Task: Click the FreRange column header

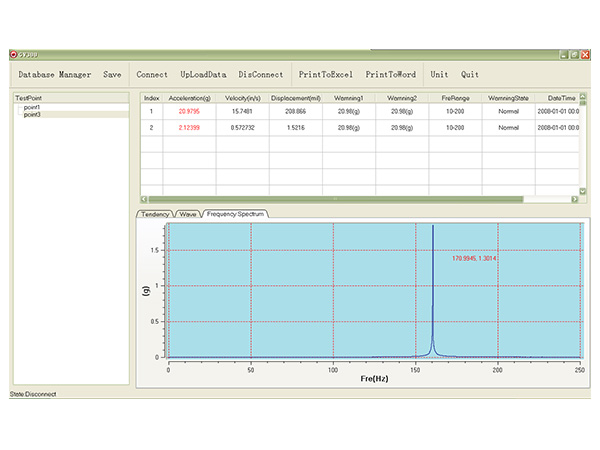Action: (455, 98)
